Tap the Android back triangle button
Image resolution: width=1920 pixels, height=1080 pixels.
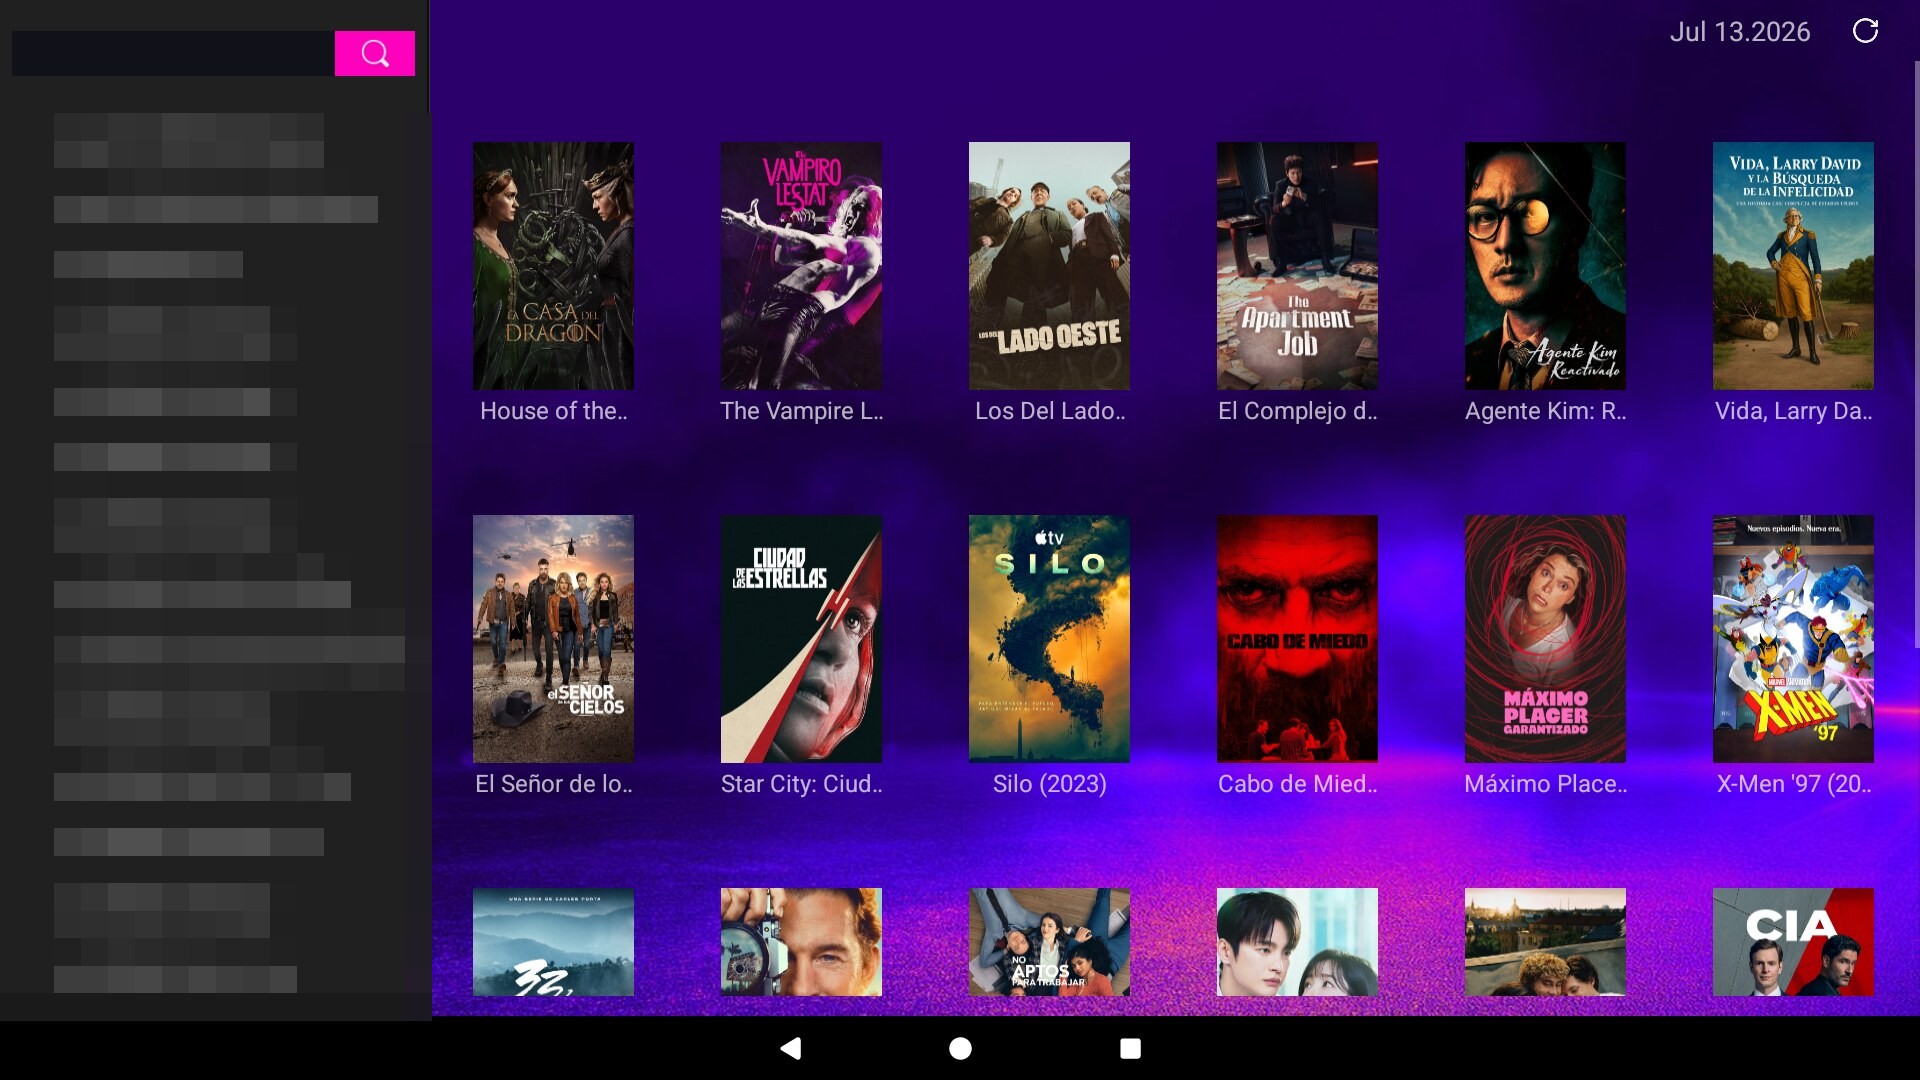(791, 1048)
